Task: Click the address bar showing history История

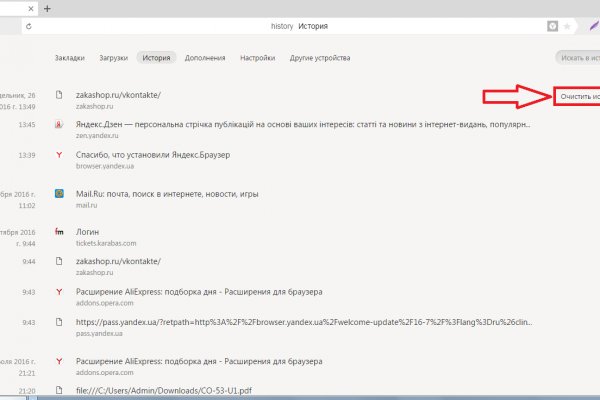Action: 300,26
